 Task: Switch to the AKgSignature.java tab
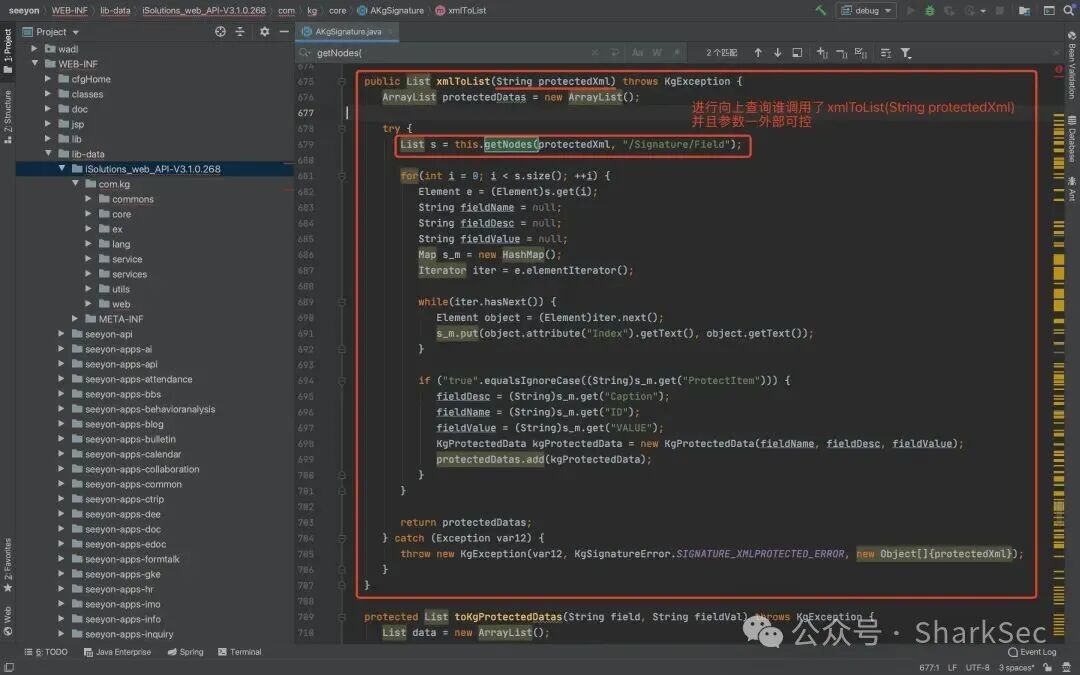348,32
